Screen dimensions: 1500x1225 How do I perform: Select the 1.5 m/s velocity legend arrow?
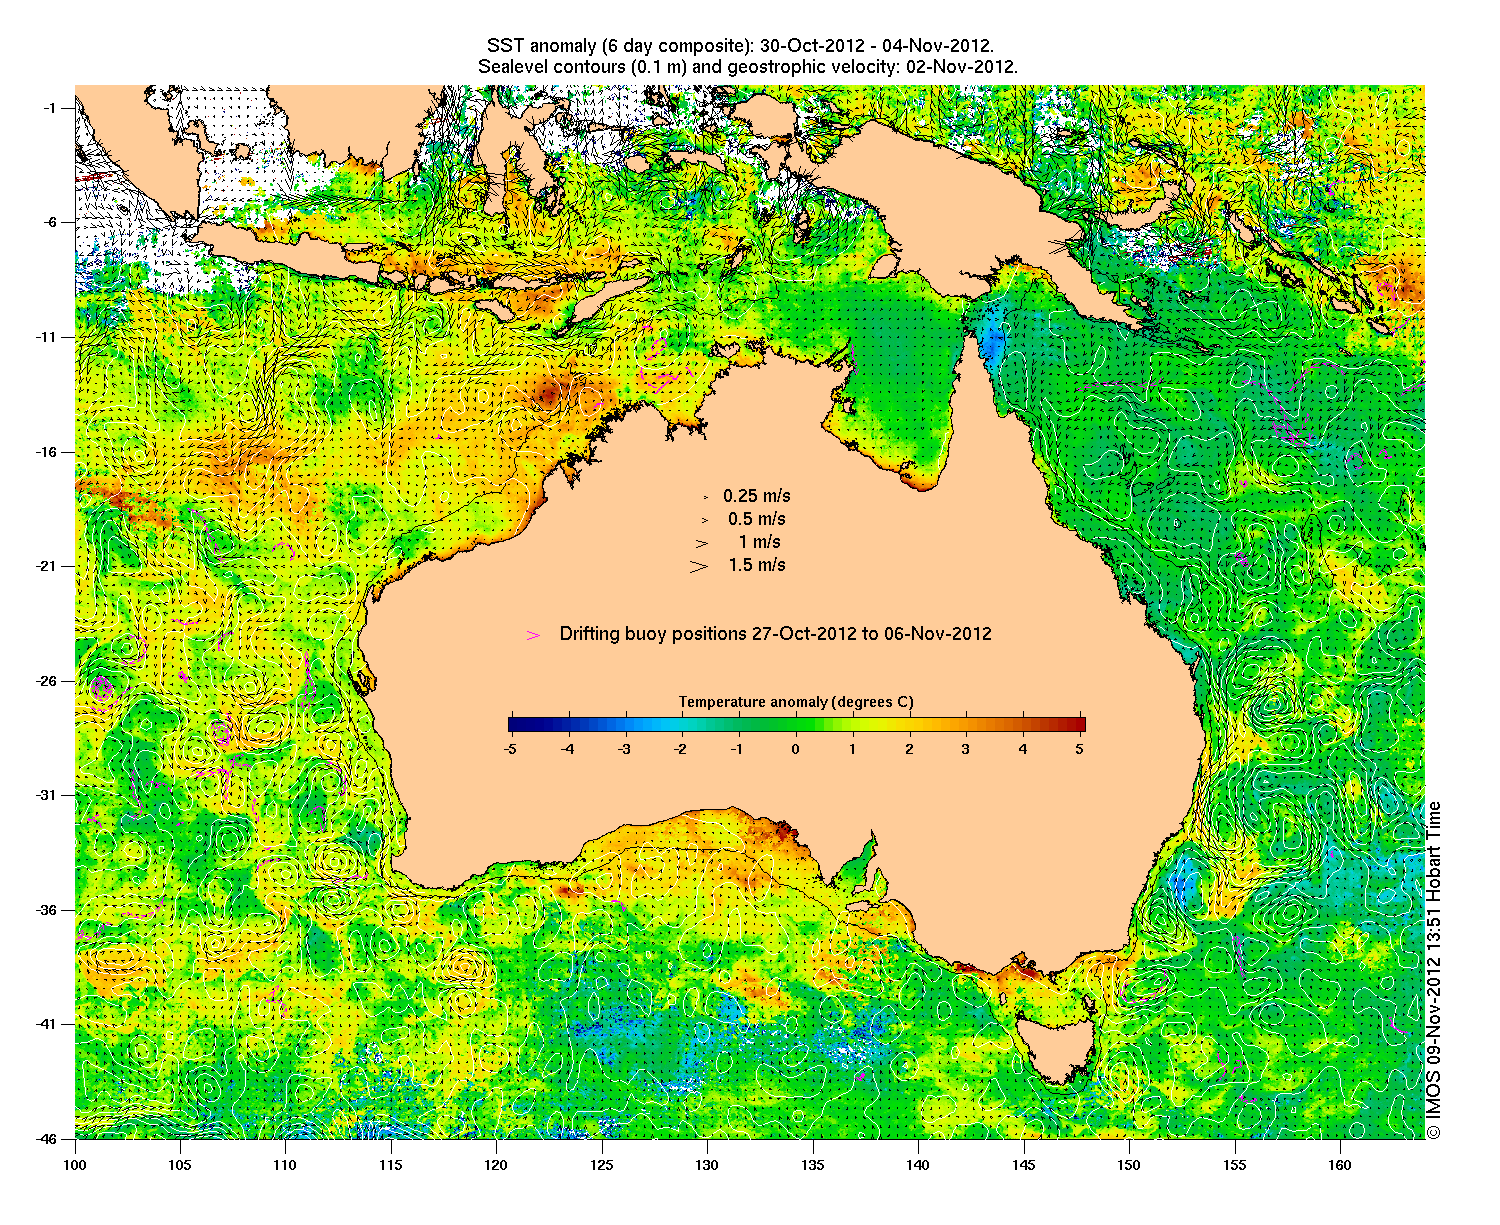pyautogui.click(x=699, y=566)
